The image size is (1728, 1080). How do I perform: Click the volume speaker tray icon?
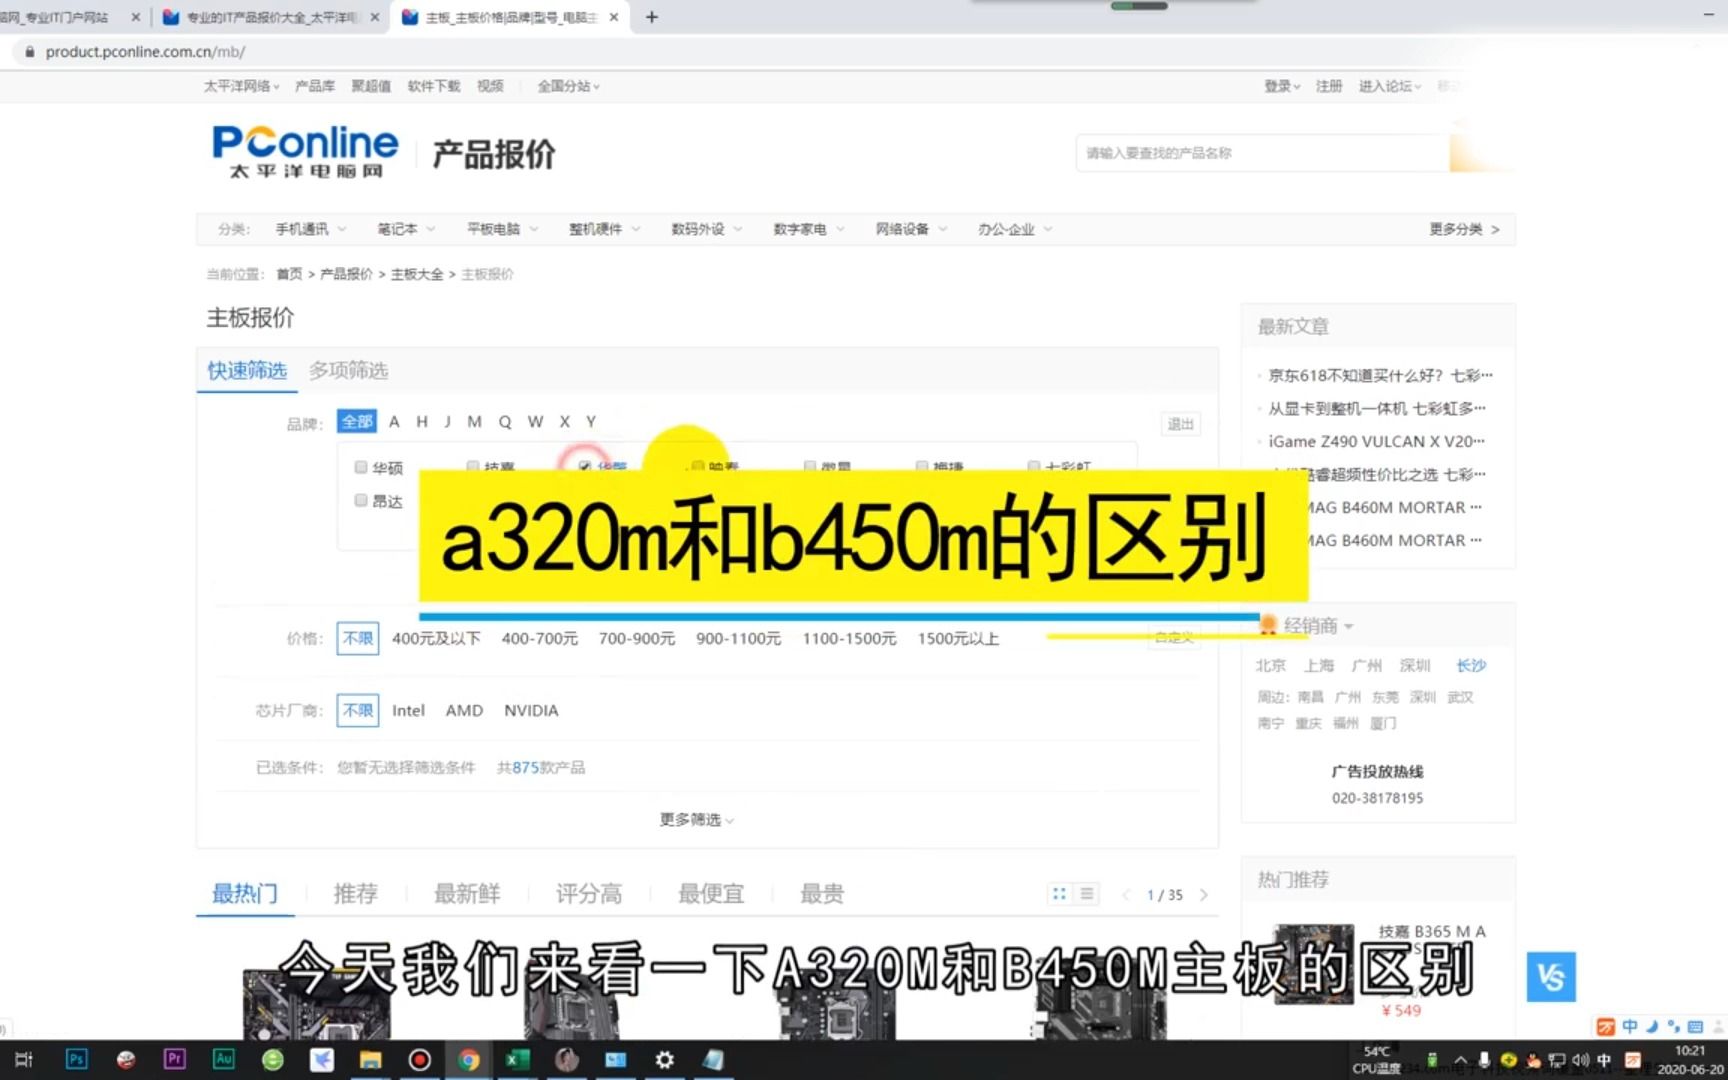(x=1580, y=1059)
